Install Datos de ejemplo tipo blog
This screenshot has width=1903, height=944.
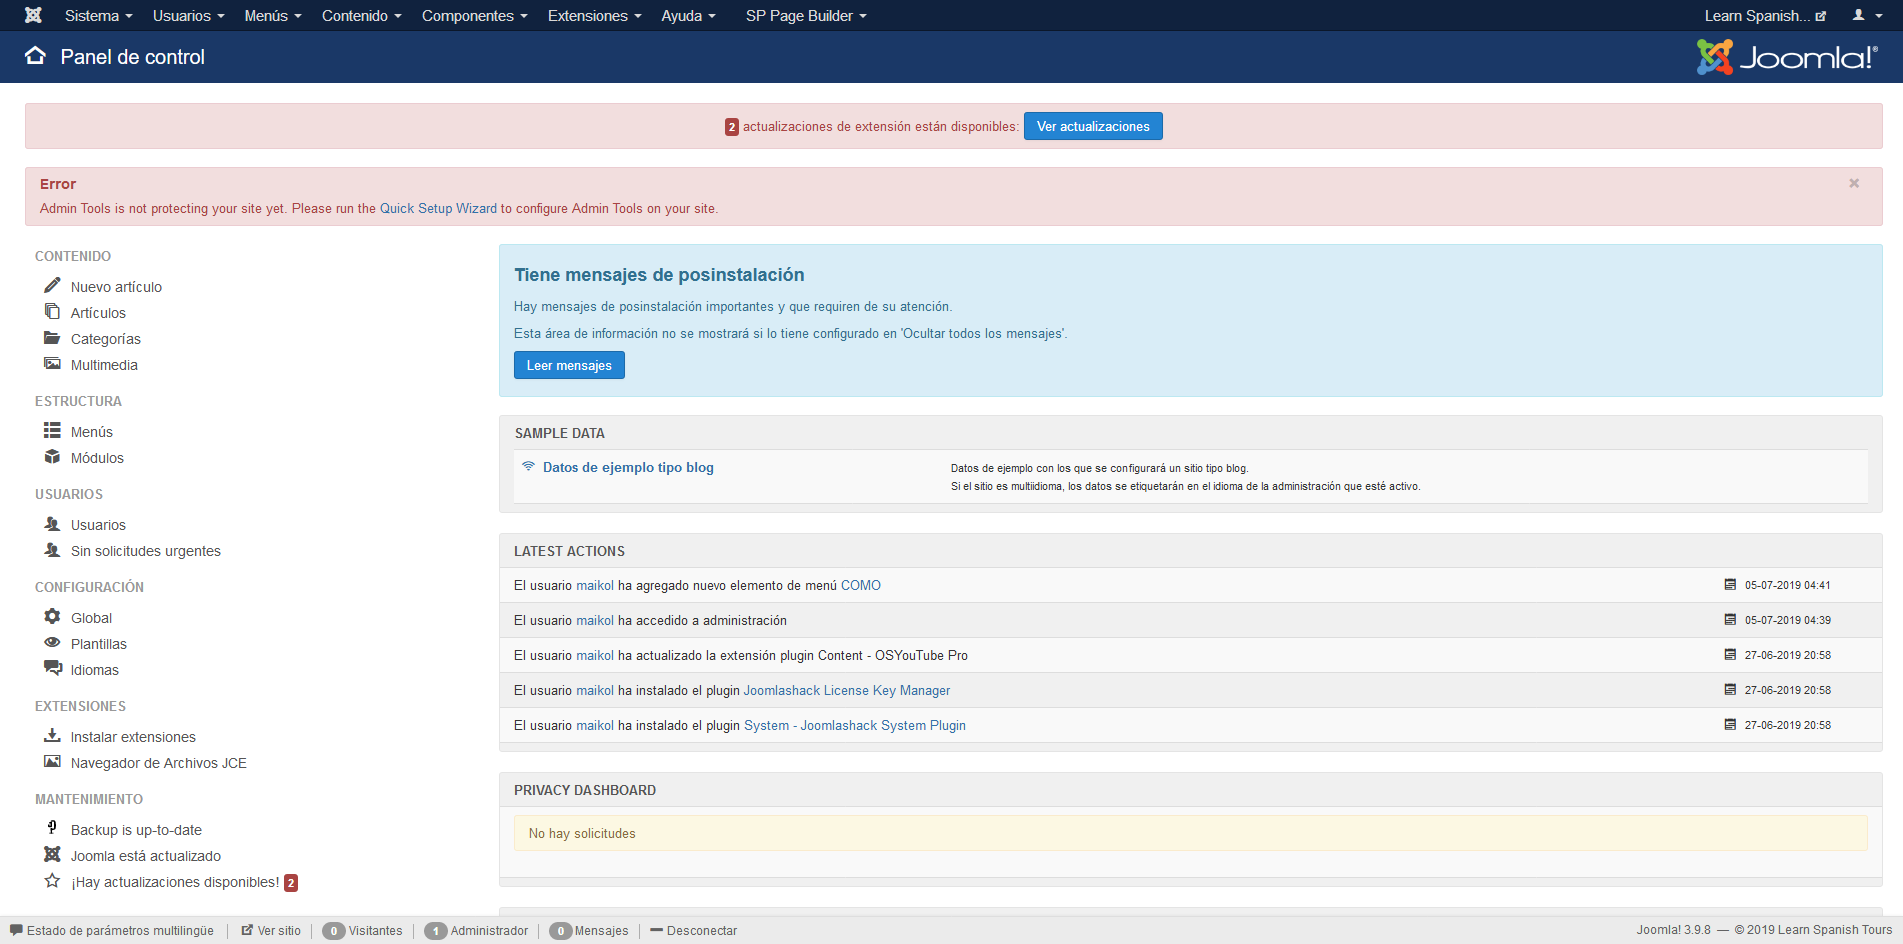pyautogui.click(x=628, y=467)
